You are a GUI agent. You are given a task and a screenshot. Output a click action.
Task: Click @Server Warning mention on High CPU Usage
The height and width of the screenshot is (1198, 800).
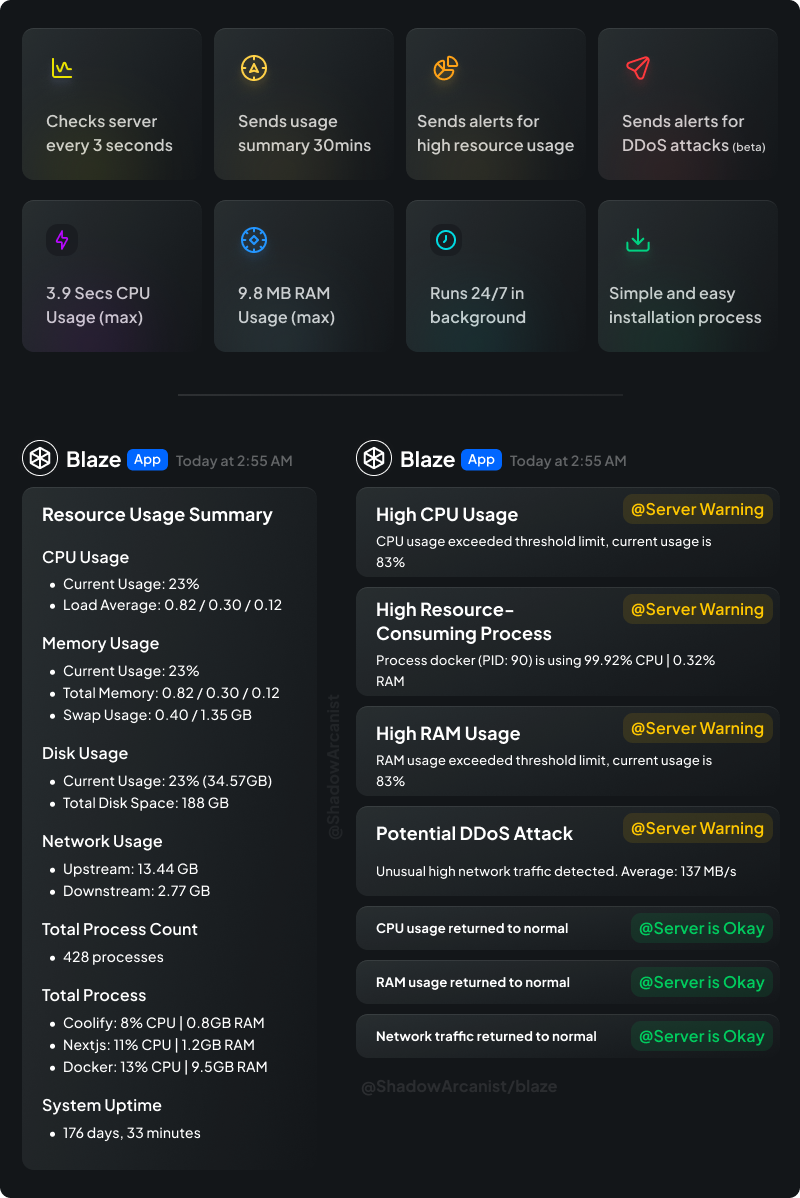click(698, 510)
